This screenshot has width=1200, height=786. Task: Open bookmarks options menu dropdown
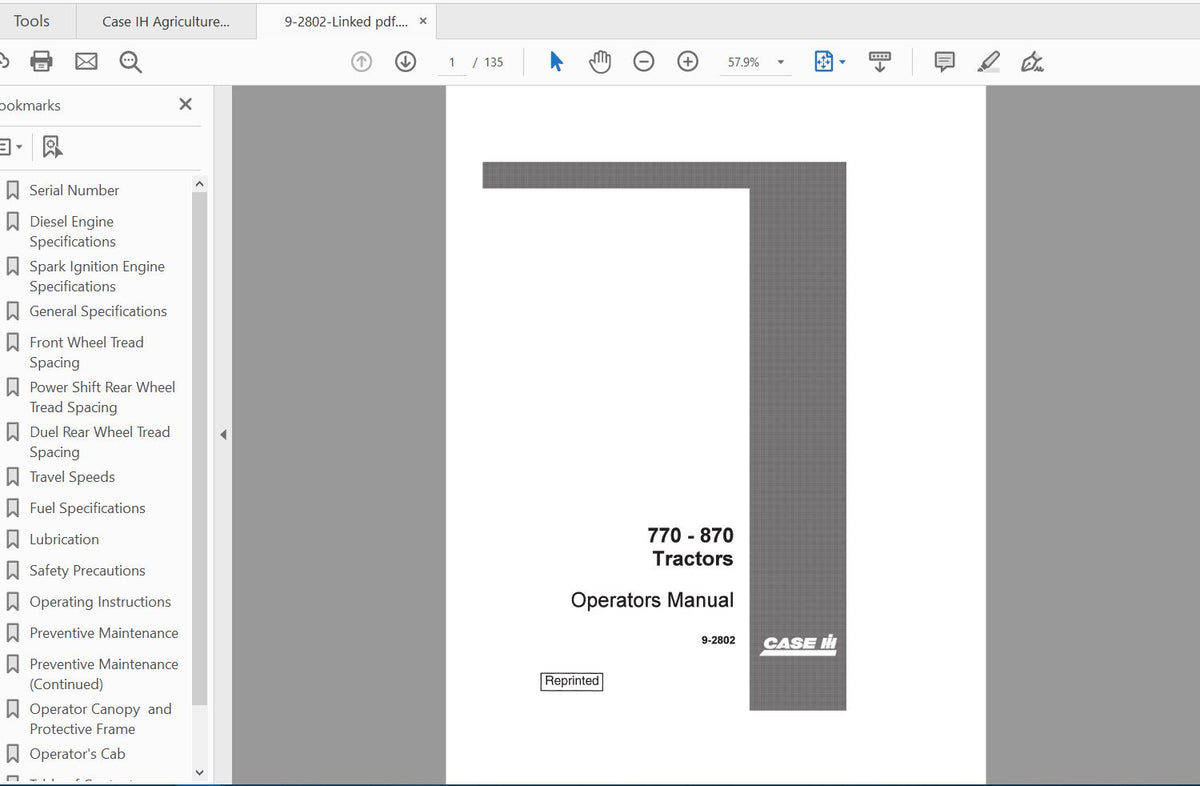[10, 147]
